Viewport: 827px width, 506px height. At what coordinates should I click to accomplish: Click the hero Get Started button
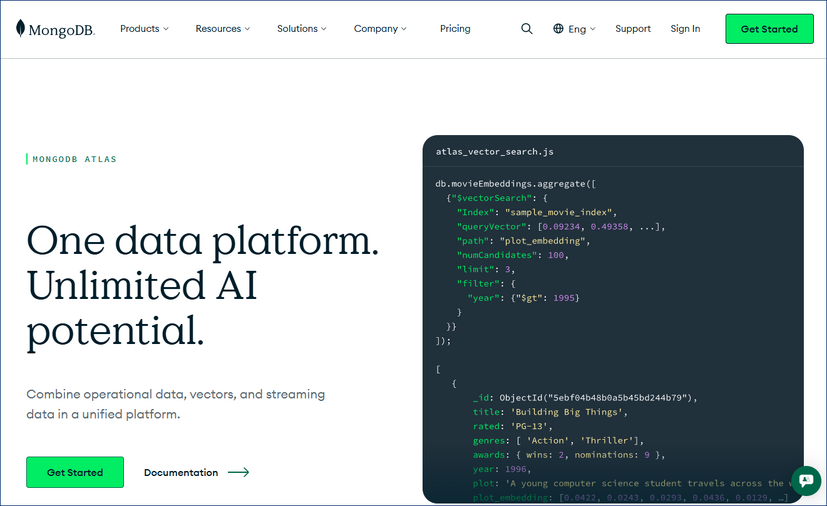(x=75, y=472)
